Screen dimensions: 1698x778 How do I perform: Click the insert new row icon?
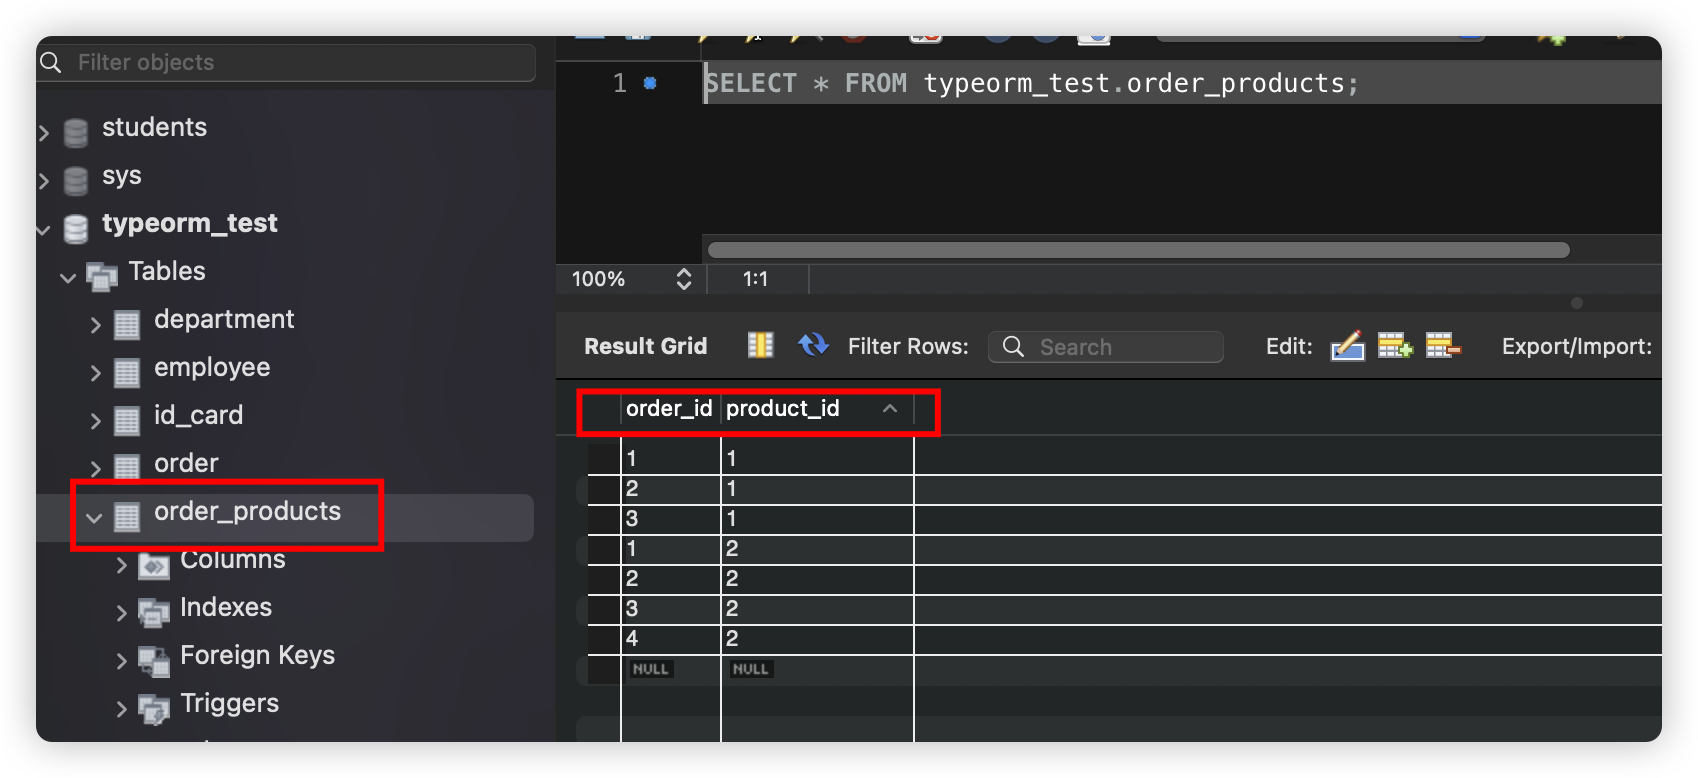(1394, 346)
